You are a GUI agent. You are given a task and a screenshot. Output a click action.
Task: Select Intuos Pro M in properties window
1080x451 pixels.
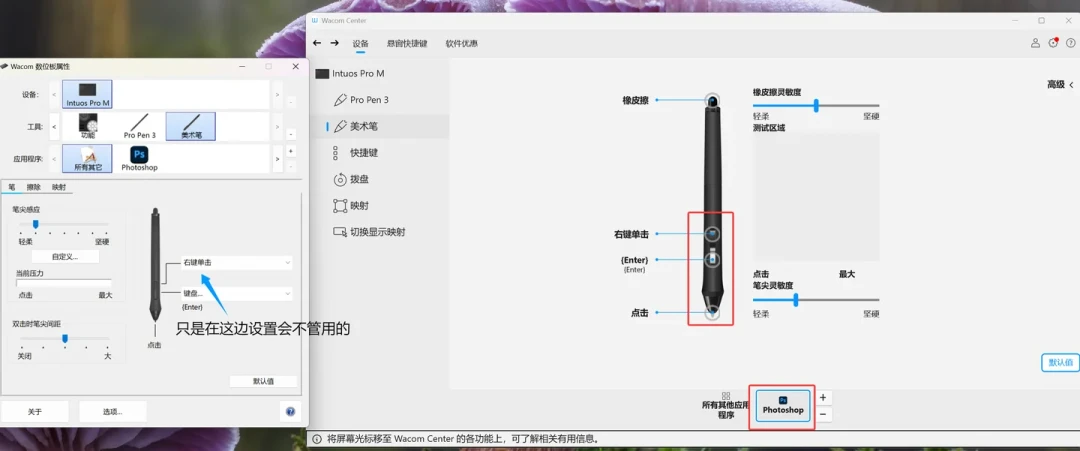(87, 94)
